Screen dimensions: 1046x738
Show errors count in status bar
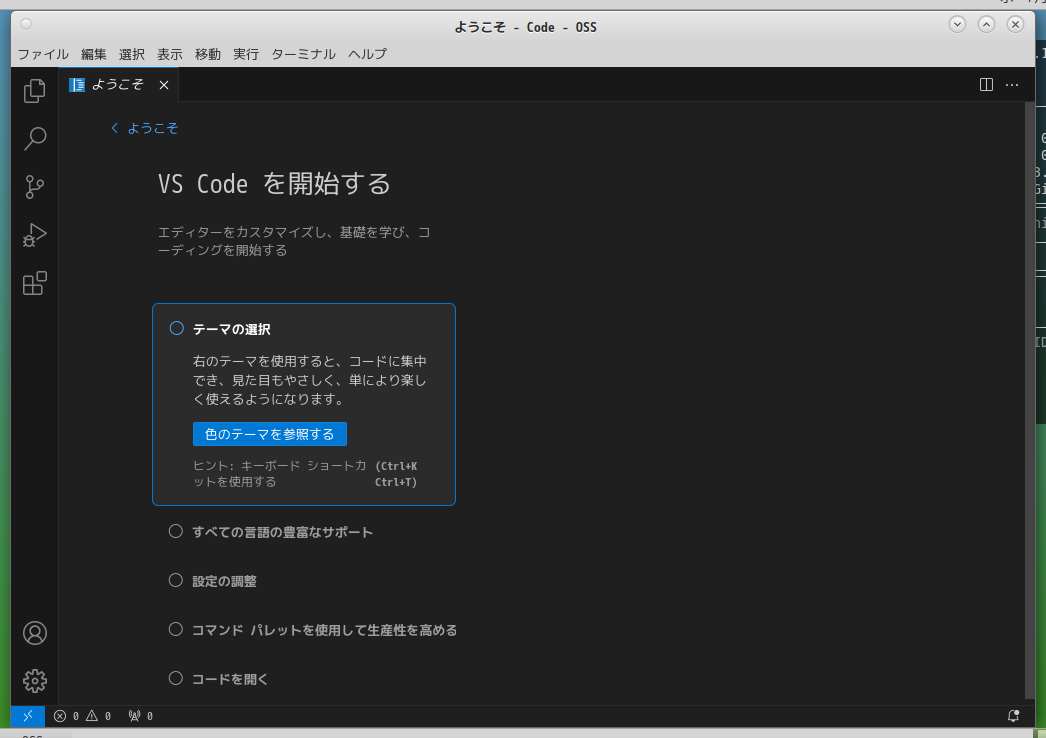coord(67,716)
